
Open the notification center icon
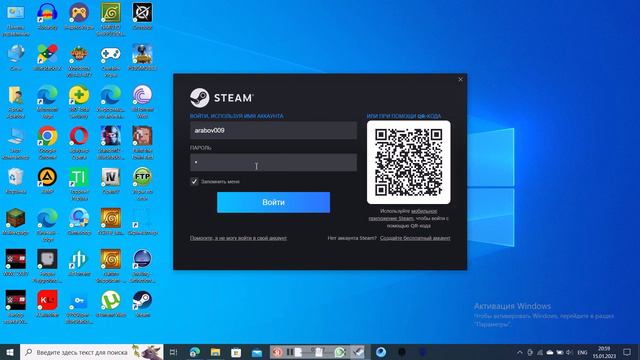[627, 352]
